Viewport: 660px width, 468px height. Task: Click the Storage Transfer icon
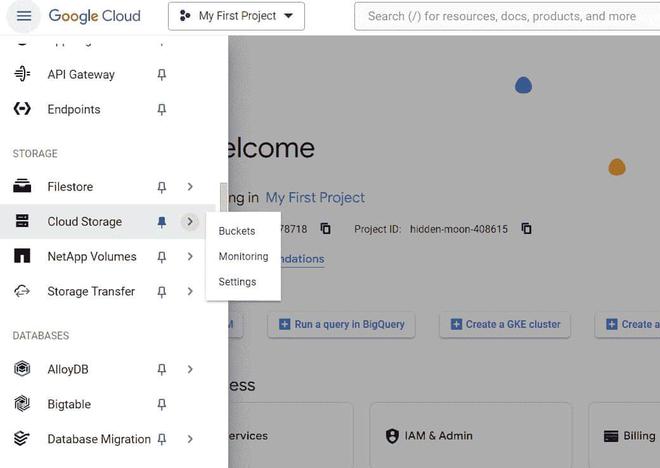pyautogui.click(x=22, y=292)
